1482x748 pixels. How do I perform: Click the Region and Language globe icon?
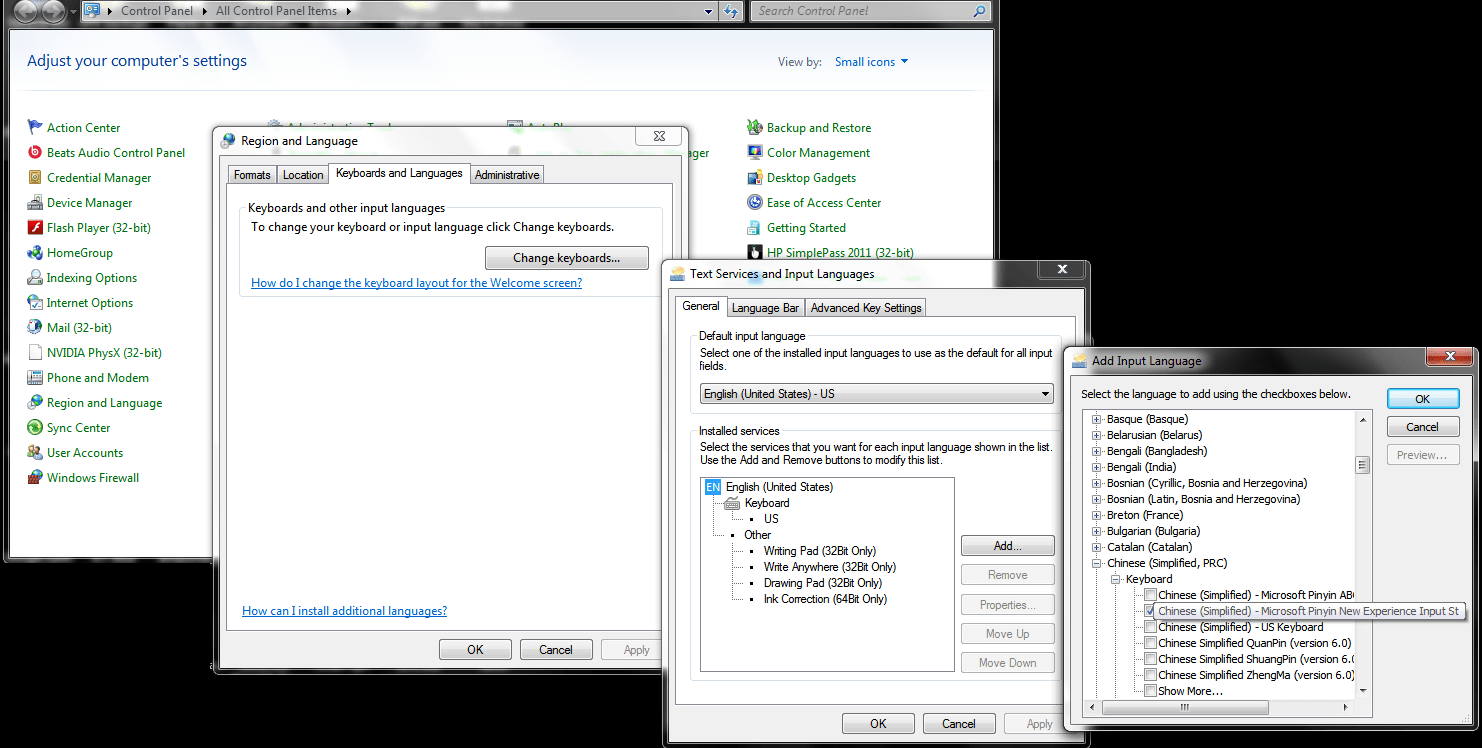[36, 403]
